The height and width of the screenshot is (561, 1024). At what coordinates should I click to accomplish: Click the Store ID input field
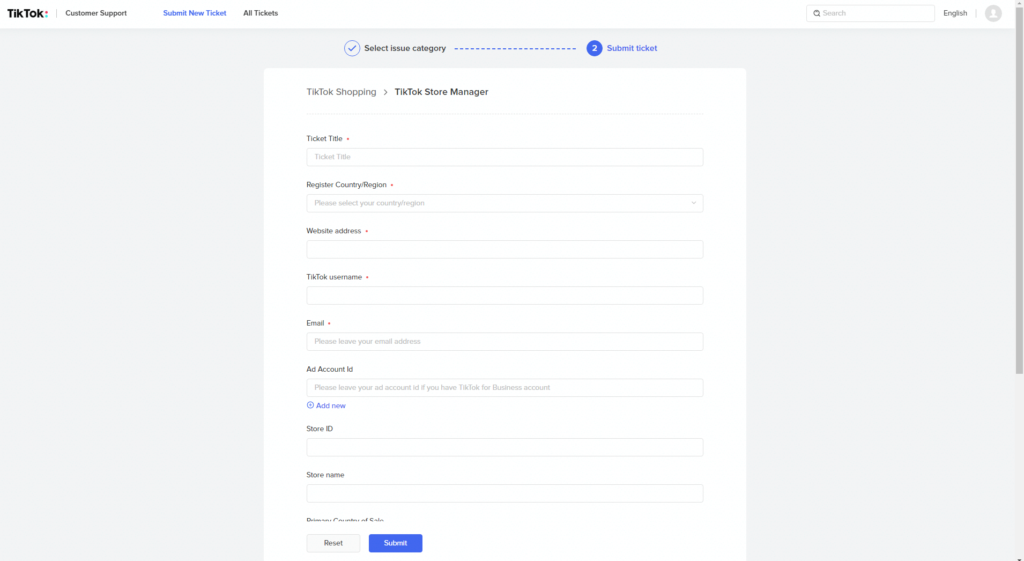coord(505,447)
